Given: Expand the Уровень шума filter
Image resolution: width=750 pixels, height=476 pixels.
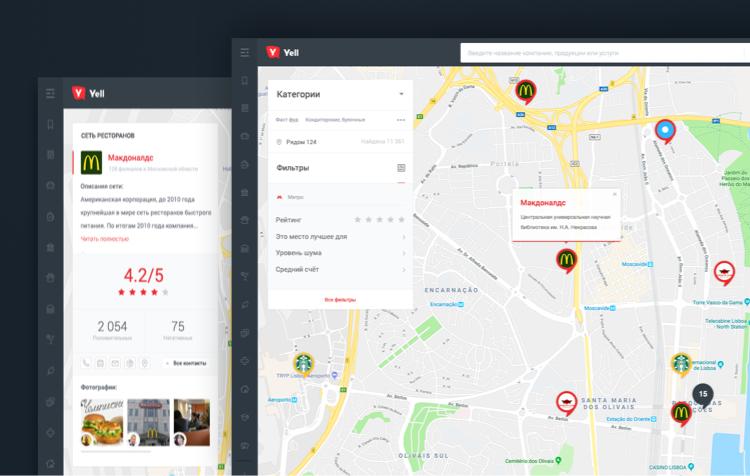Looking at the screenshot, I should pos(403,253).
